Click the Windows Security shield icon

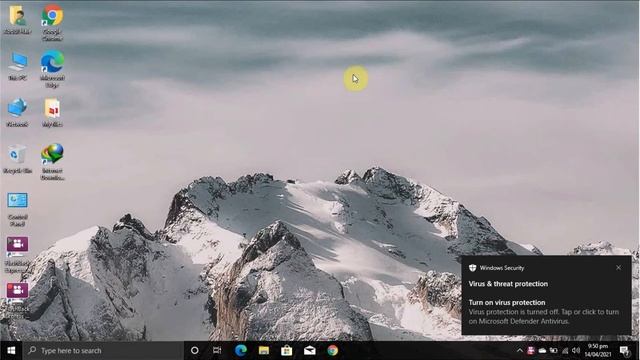click(472, 268)
